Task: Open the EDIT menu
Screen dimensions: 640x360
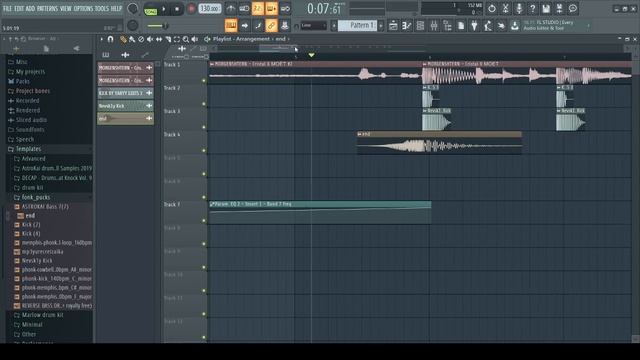Action: pyautogui.click(x=19, y=9)
